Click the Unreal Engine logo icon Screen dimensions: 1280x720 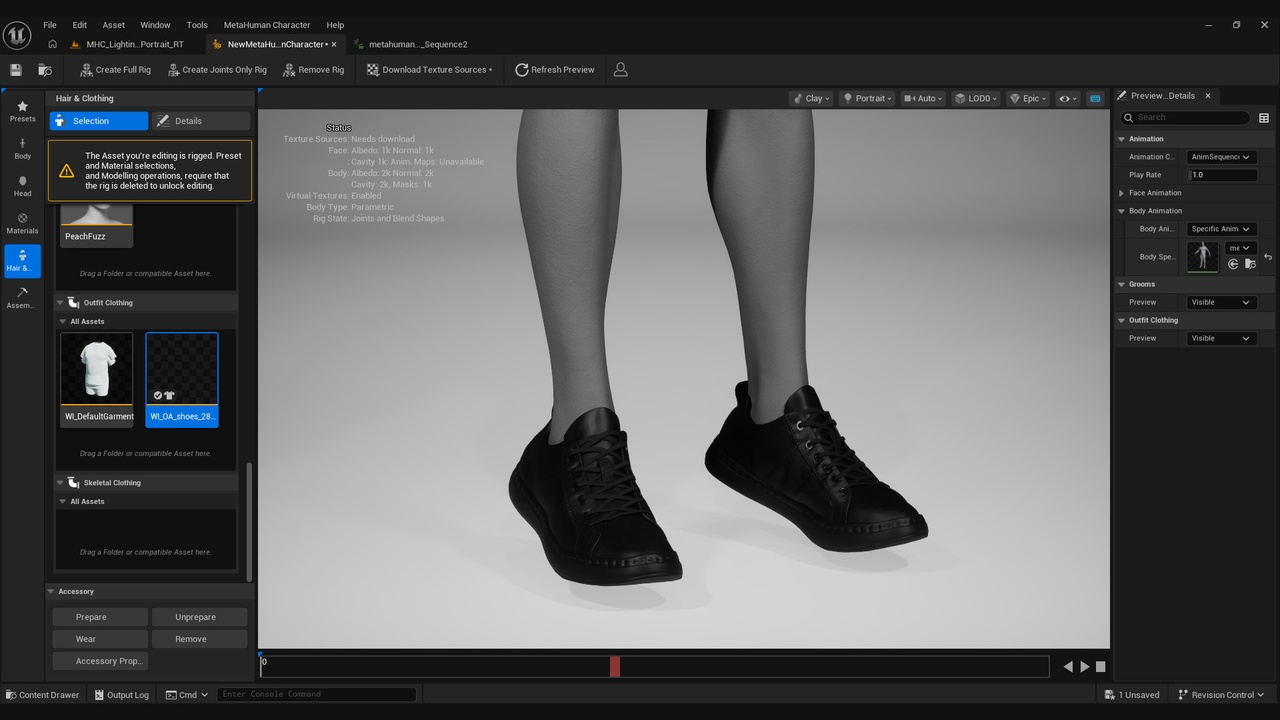coord(17,35)
